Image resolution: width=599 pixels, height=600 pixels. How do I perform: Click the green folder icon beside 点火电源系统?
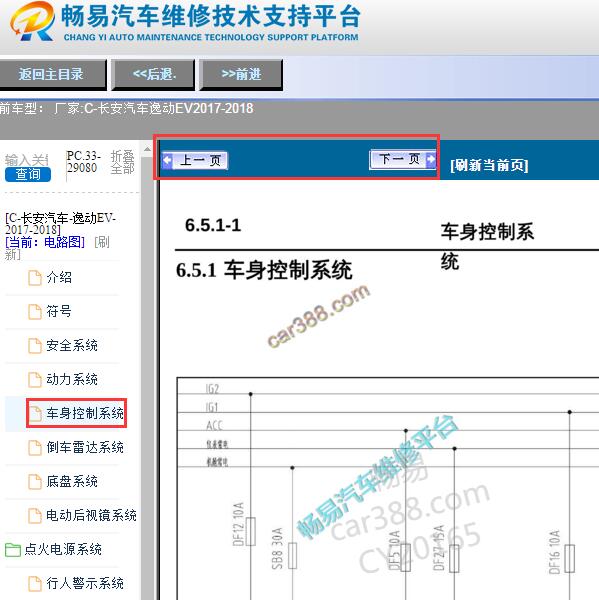point(13,550)
